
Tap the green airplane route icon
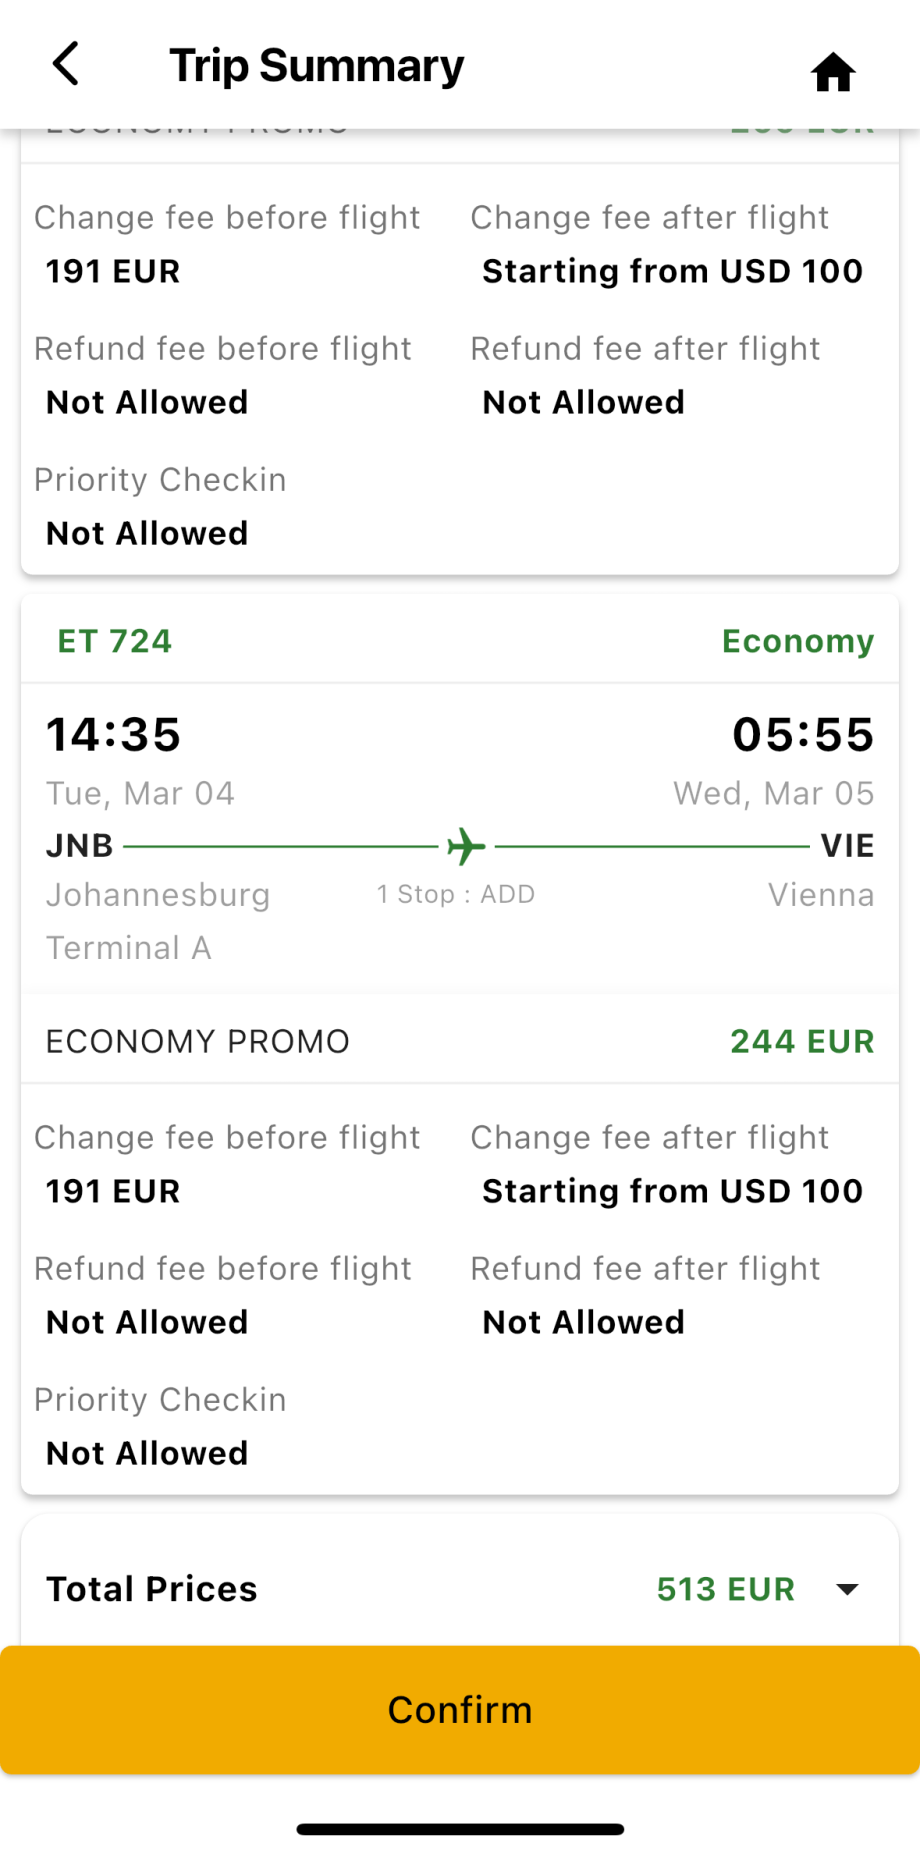click(x=466, y=846)
